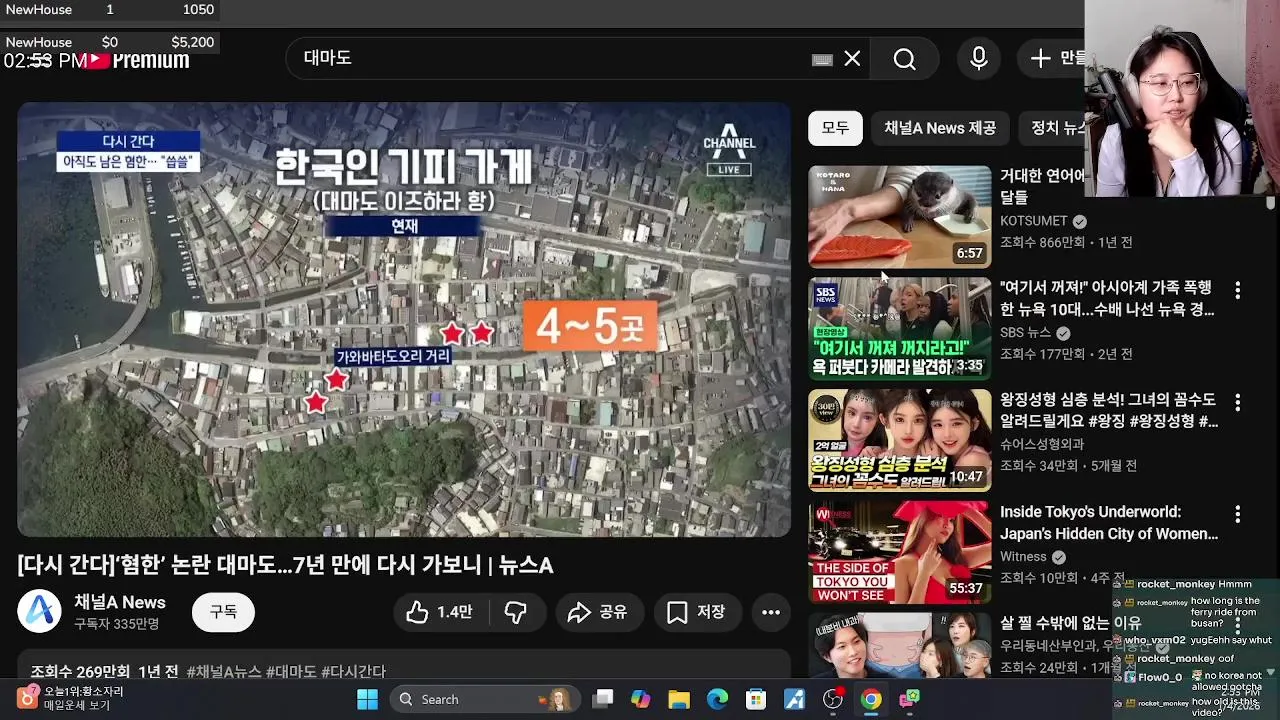This screenshot has width=1280, height=720.
Task: Click the #다시간다 hashtag
Action: click(353, 671)
